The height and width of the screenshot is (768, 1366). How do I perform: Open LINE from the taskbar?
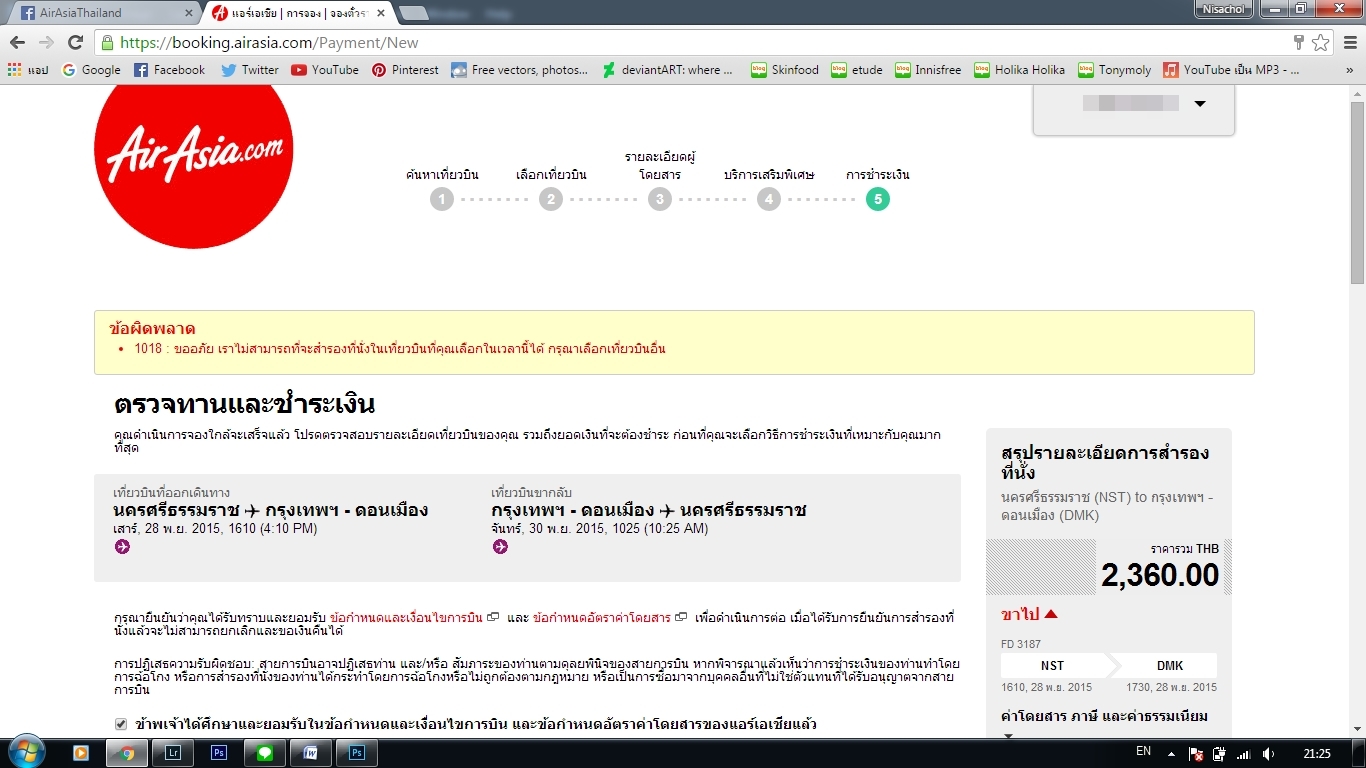tap(265, 753)
